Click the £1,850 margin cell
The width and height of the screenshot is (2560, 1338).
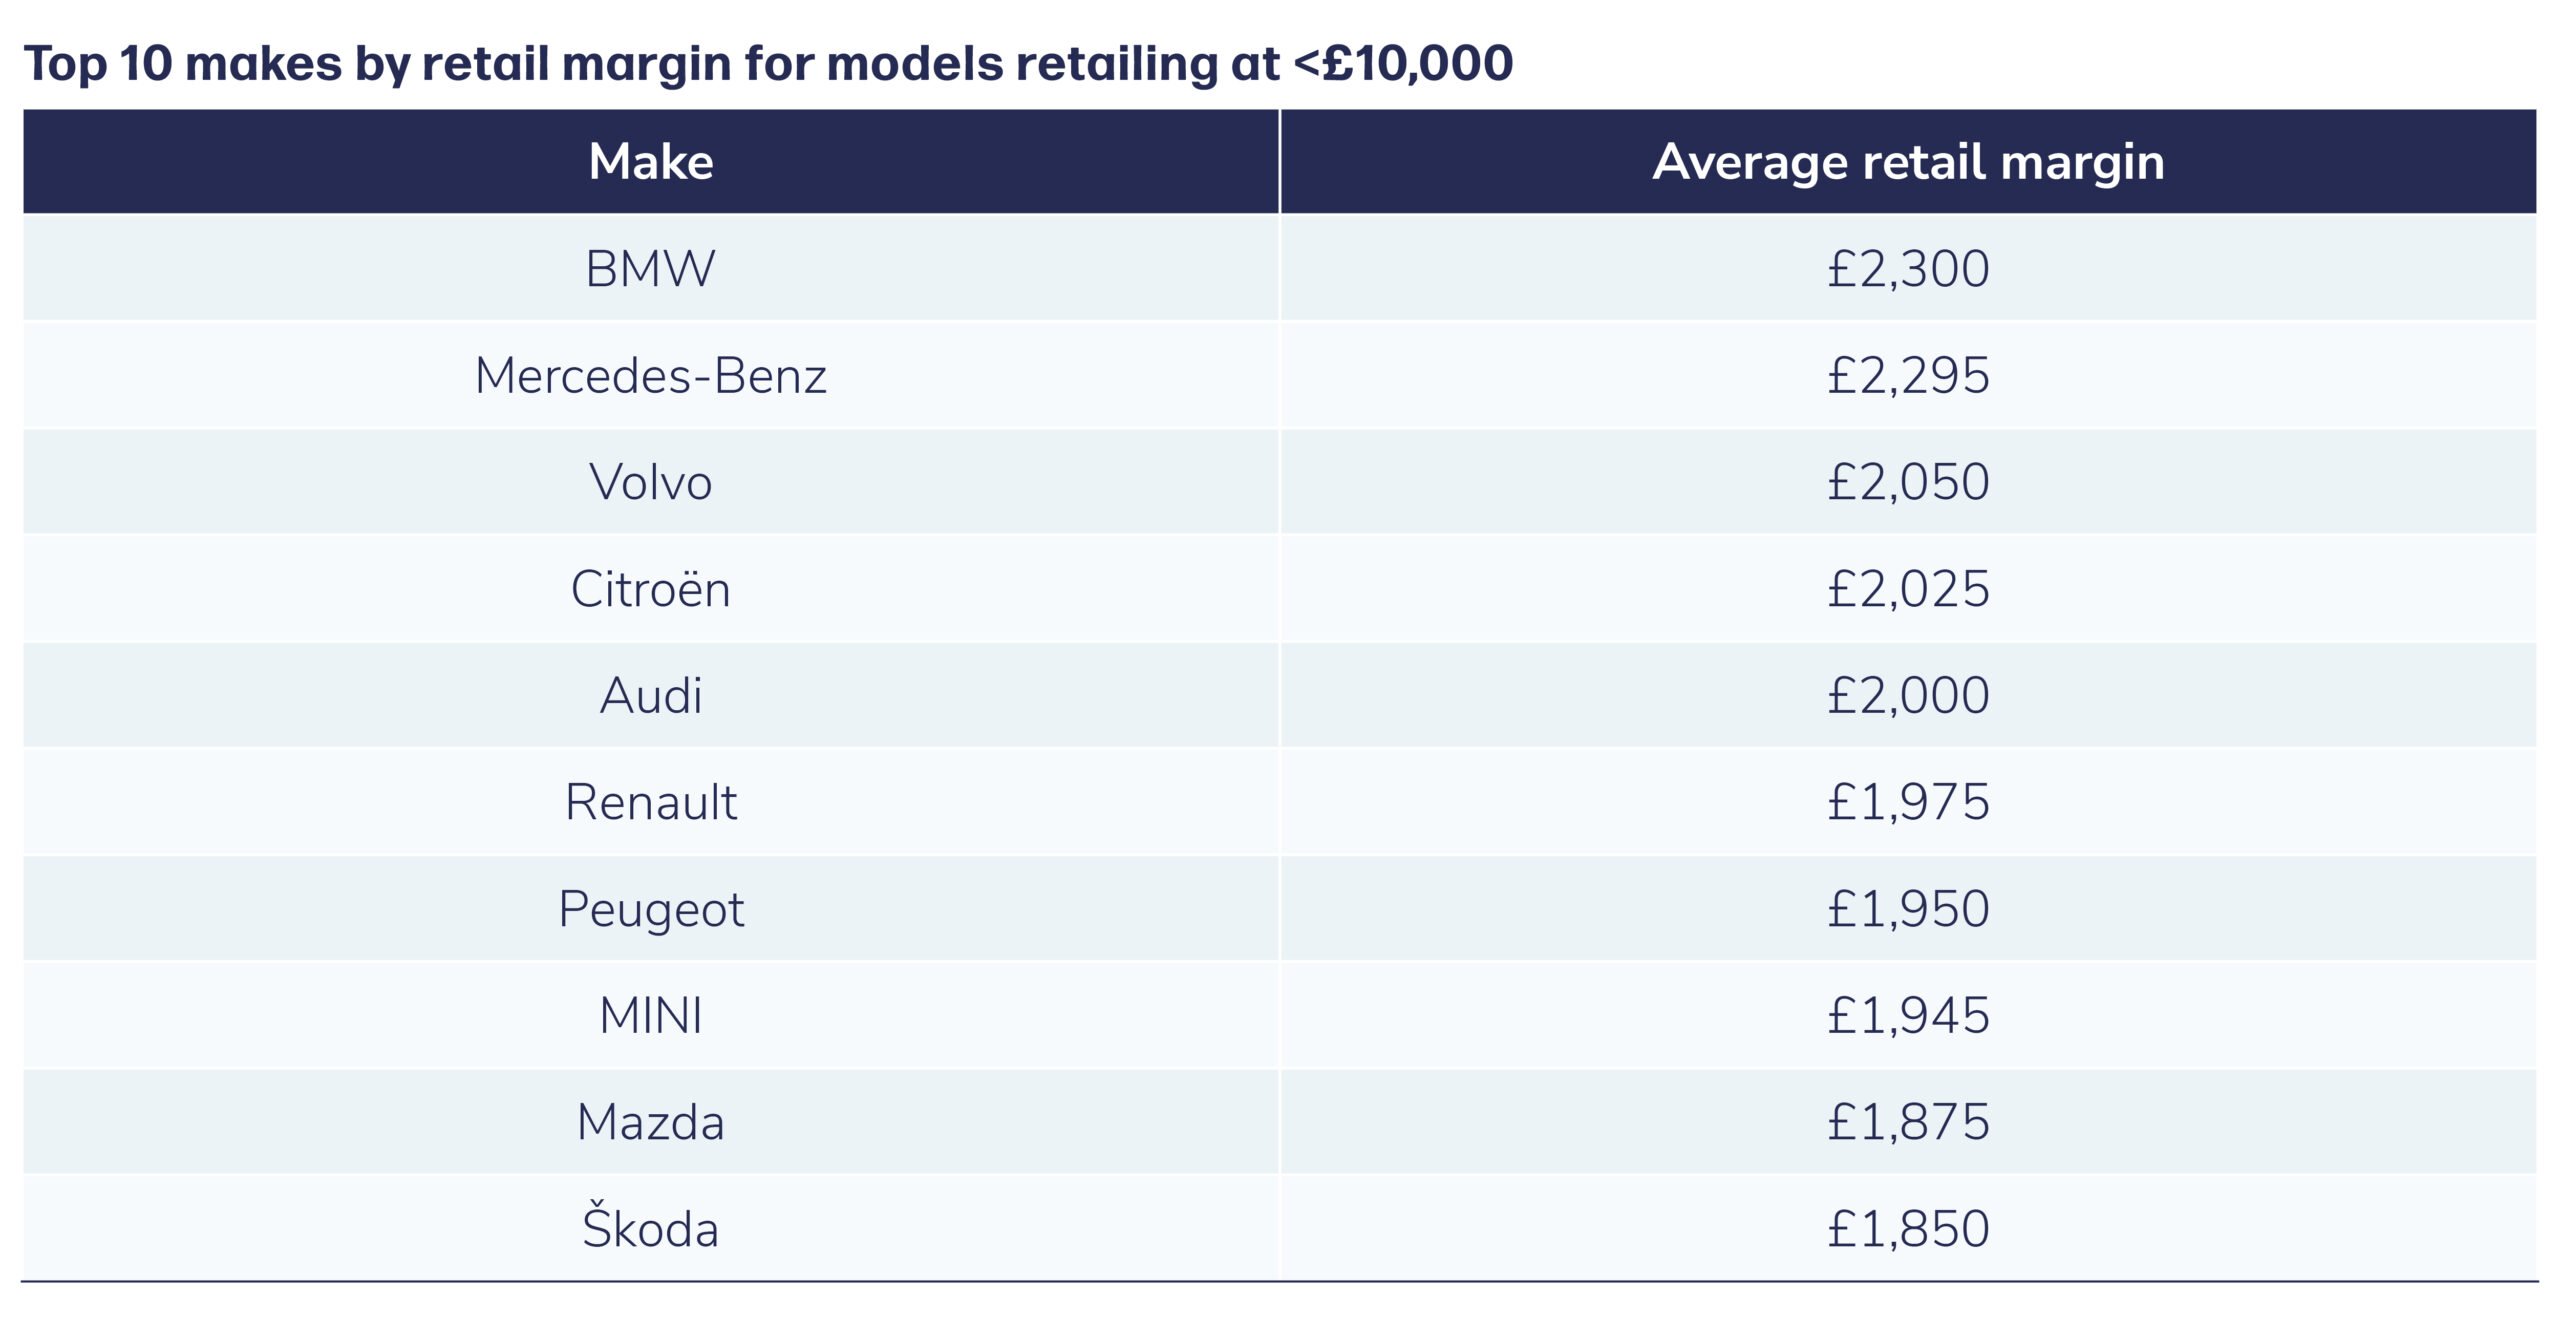1908,1229
